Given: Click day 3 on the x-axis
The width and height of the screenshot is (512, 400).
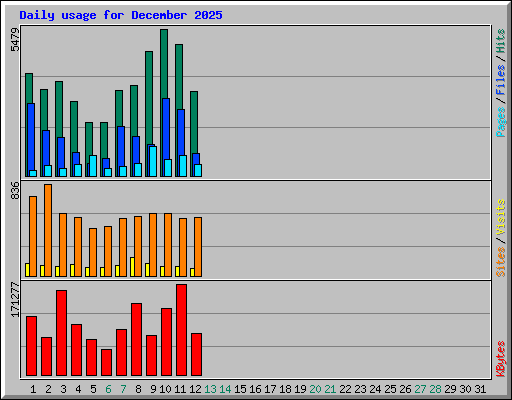Looking at the screenshot, I should 63,389.
